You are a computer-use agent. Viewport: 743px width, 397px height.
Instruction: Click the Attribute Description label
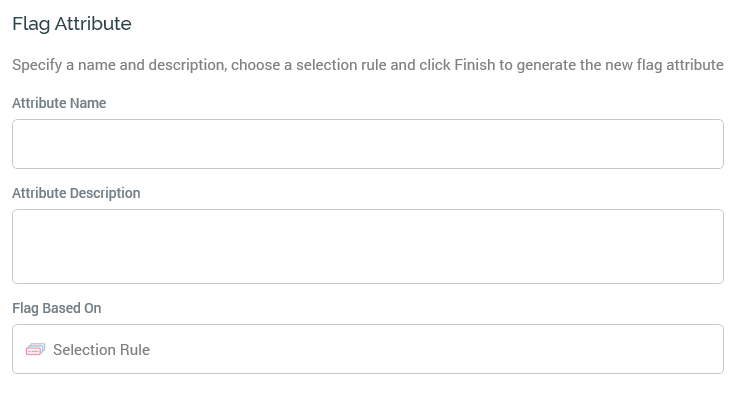76,193
